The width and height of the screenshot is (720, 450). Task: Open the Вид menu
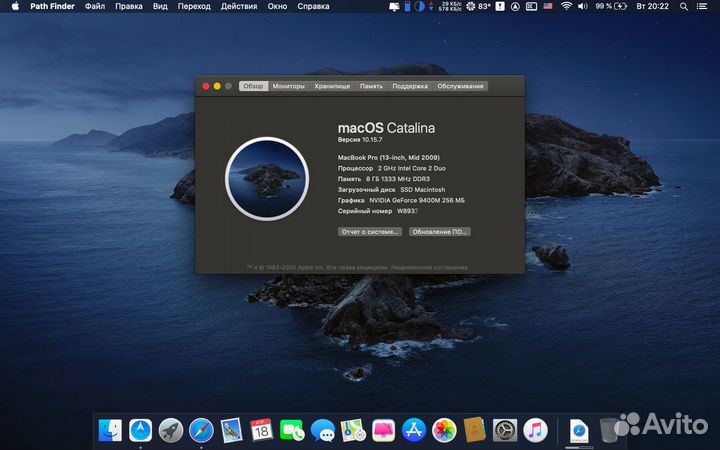(x=160, y=6)
